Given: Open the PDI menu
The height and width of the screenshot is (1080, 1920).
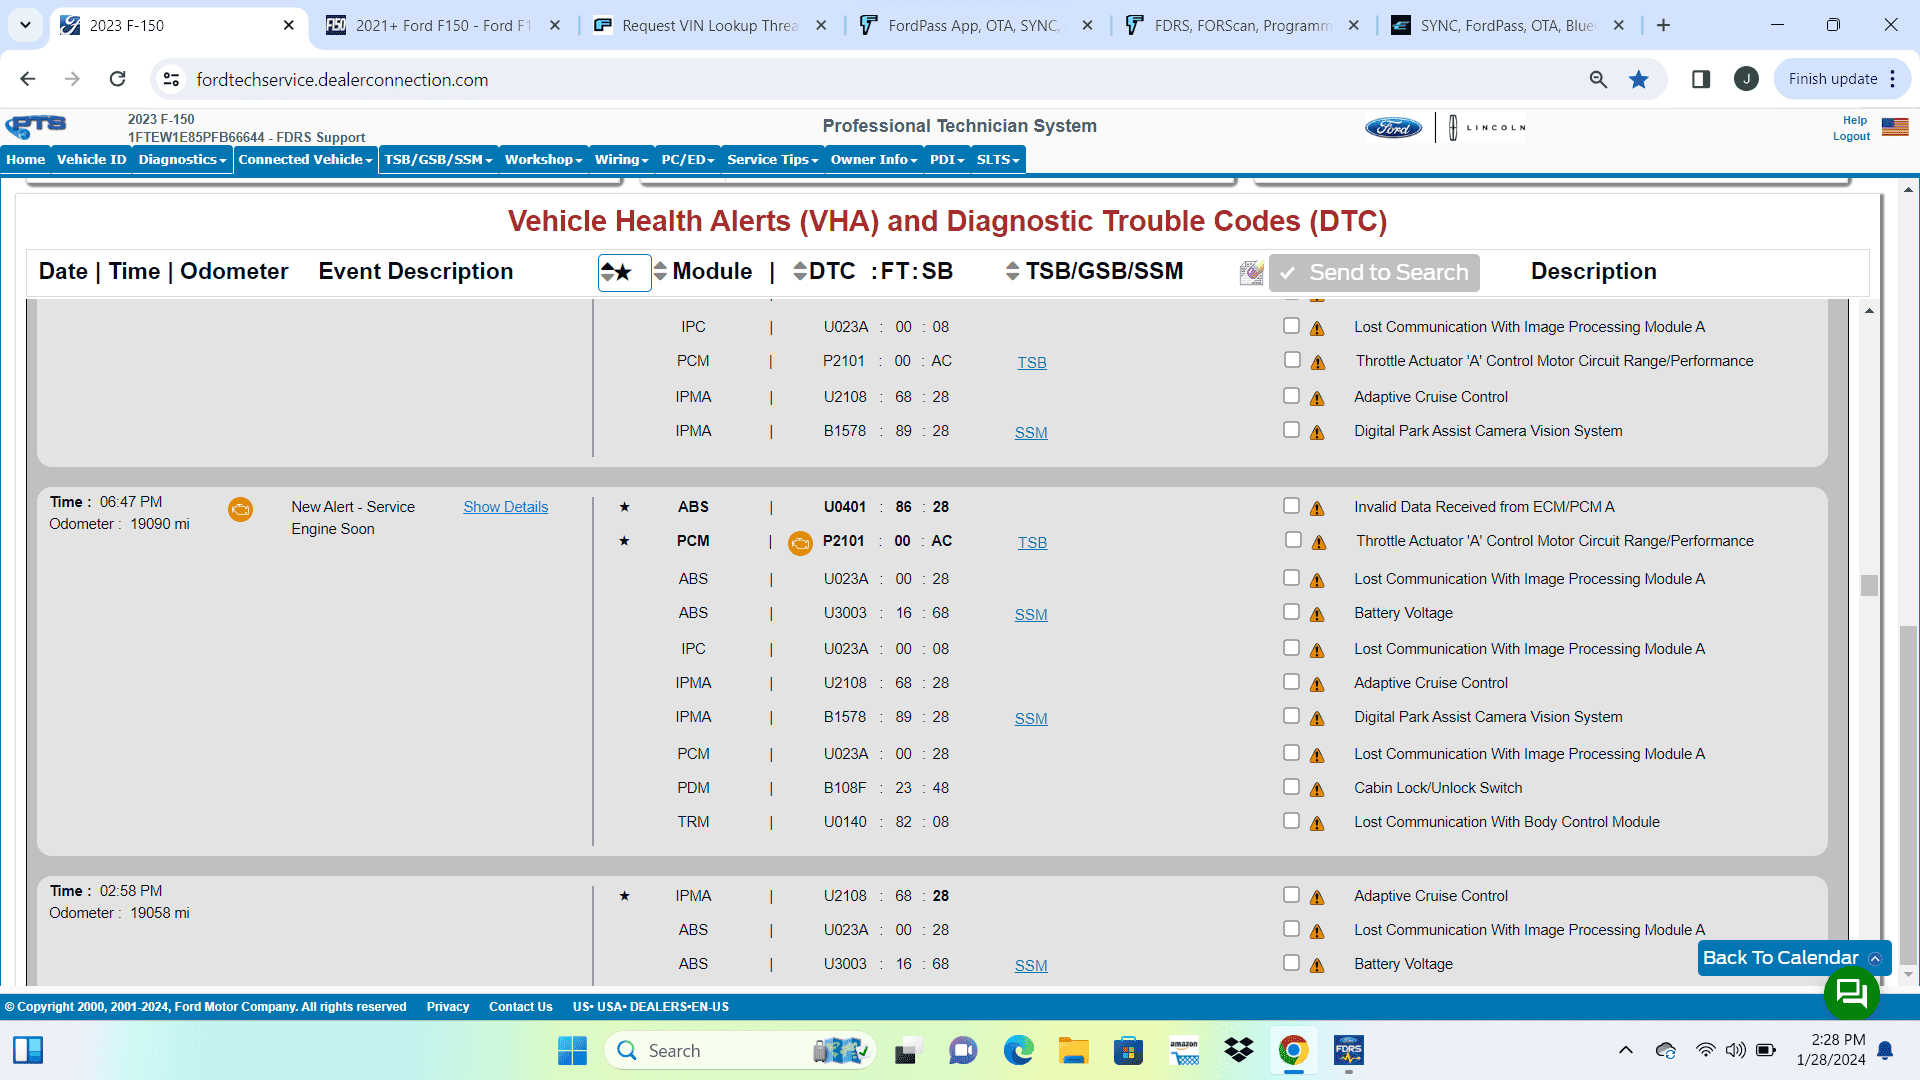Looking at the screenshot, I should [x=947, y=160].
